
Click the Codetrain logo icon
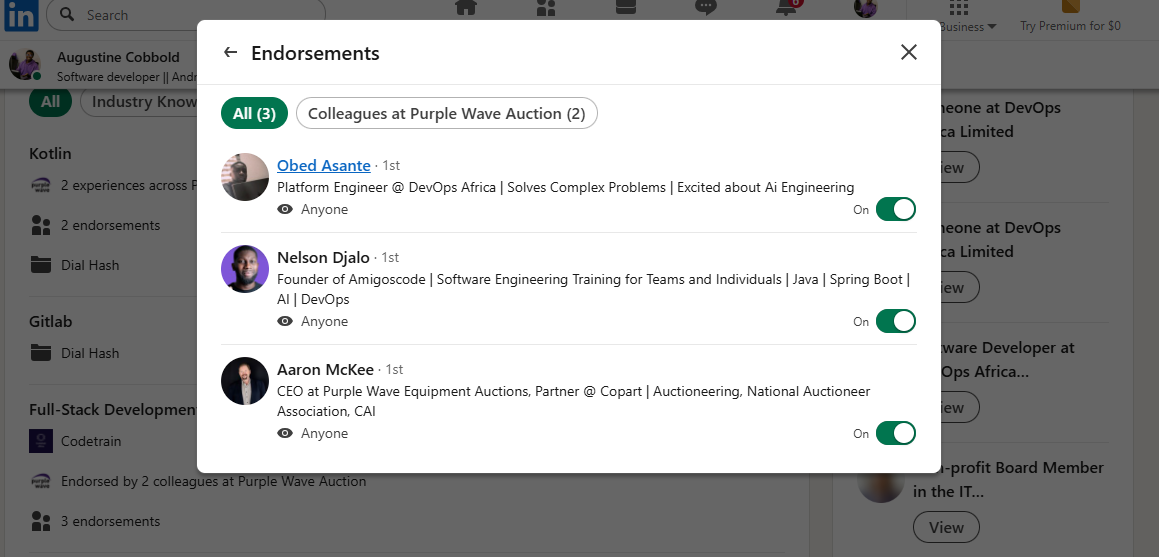pyautogui.click(x=41, y=441)
